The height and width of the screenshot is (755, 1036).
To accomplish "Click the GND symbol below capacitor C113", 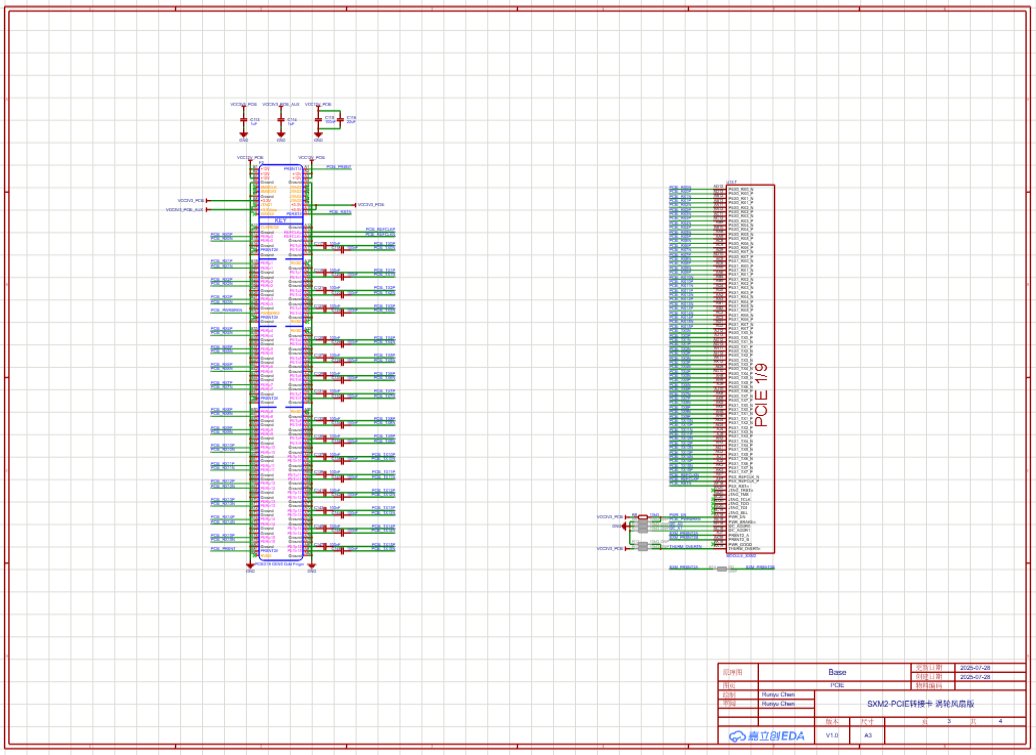I will (x=243, y=138).
